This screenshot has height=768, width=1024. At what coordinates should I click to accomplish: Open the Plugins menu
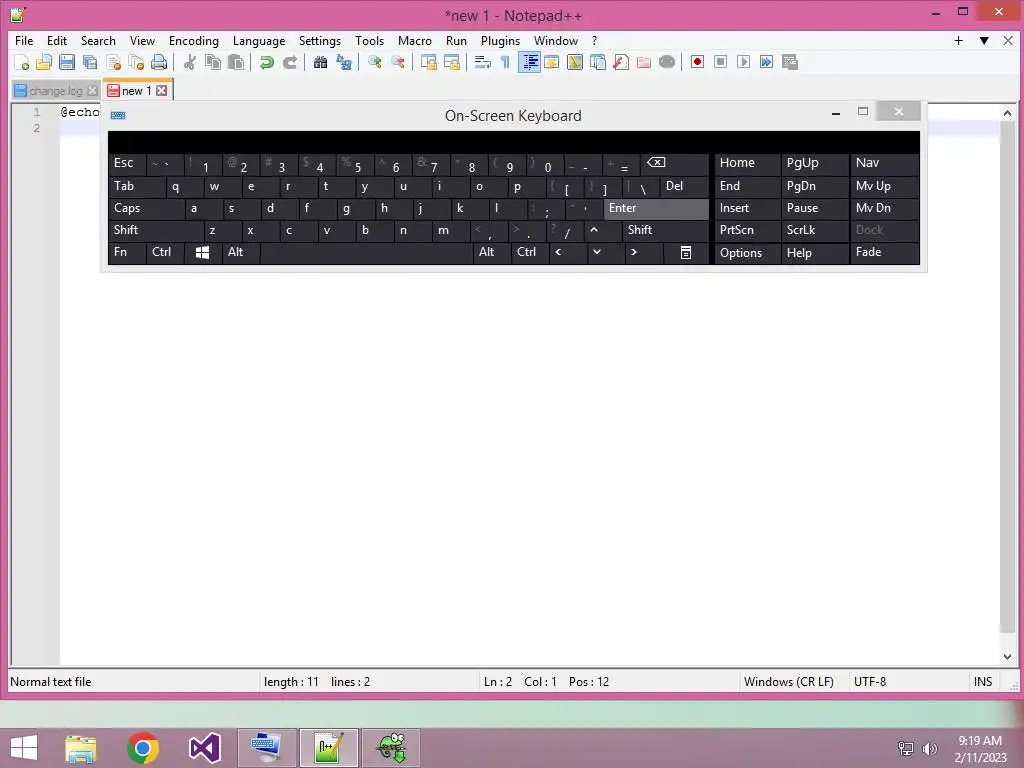coord(500,40)
